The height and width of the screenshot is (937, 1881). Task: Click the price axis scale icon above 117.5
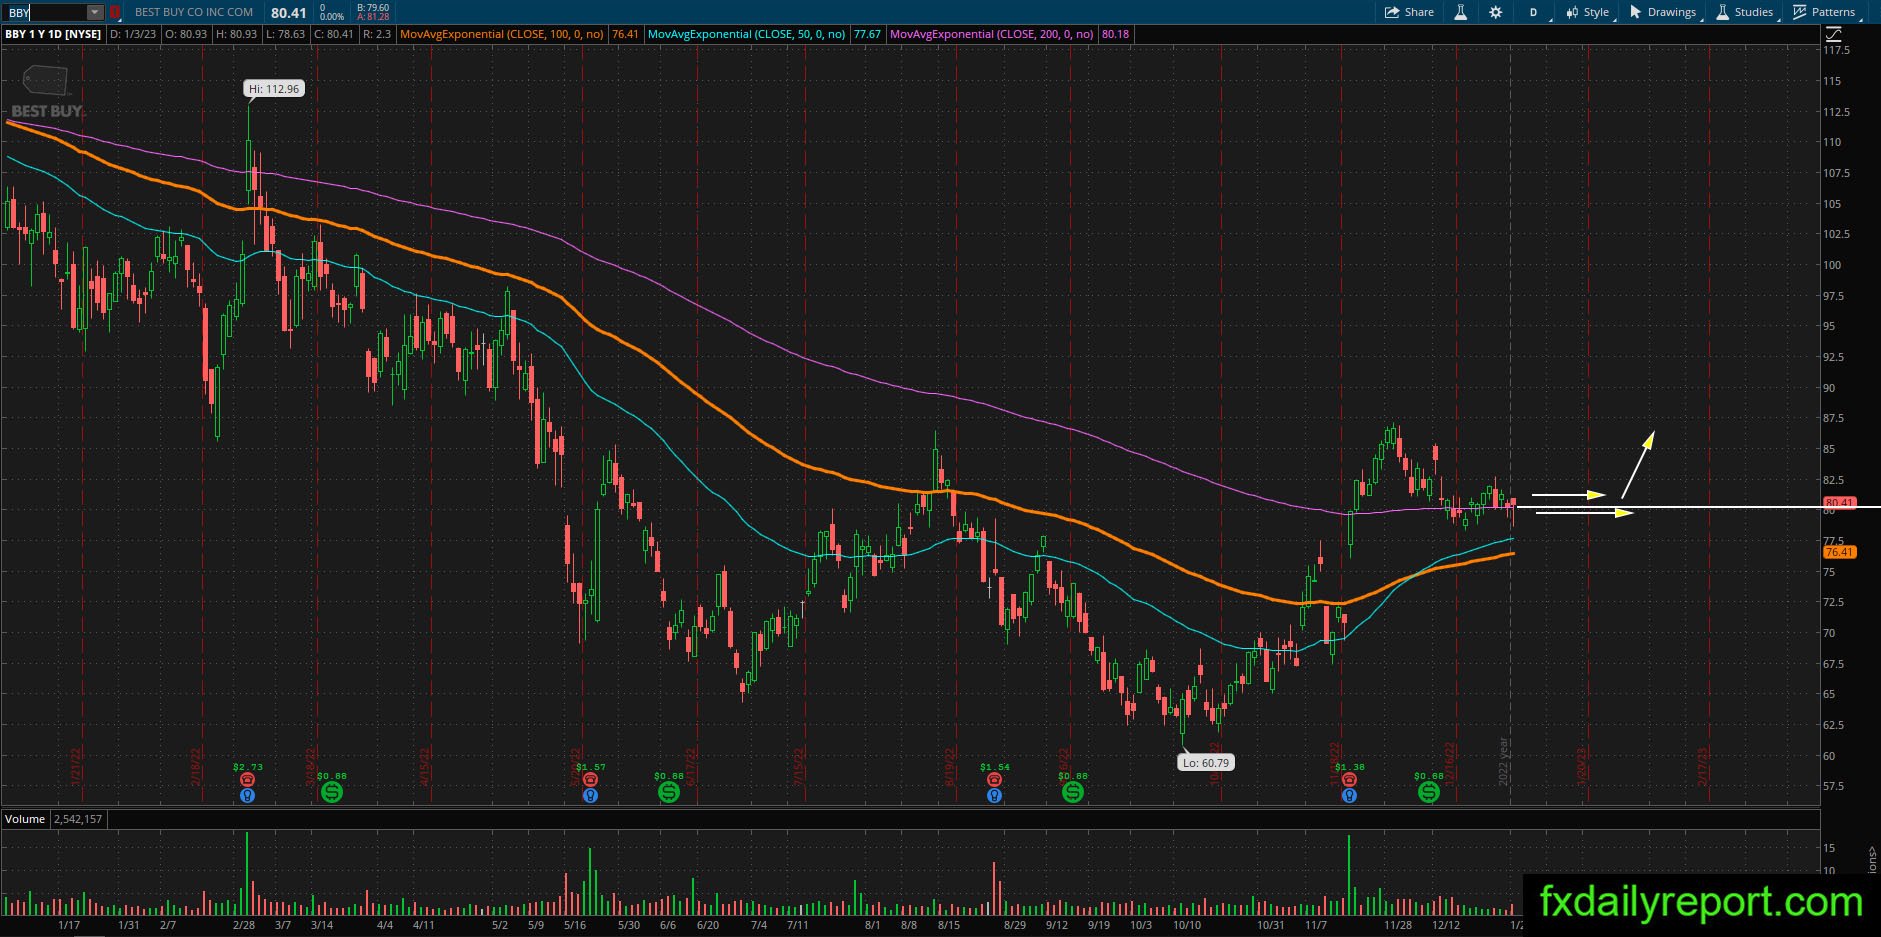click(1834, 34)
